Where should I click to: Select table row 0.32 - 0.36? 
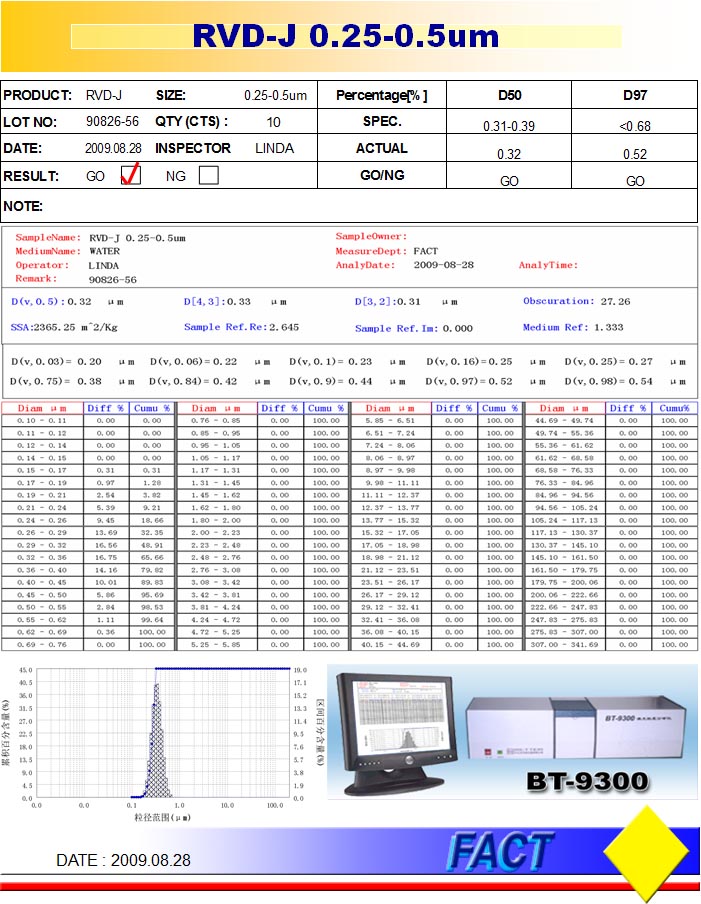(x=88, y=558)
